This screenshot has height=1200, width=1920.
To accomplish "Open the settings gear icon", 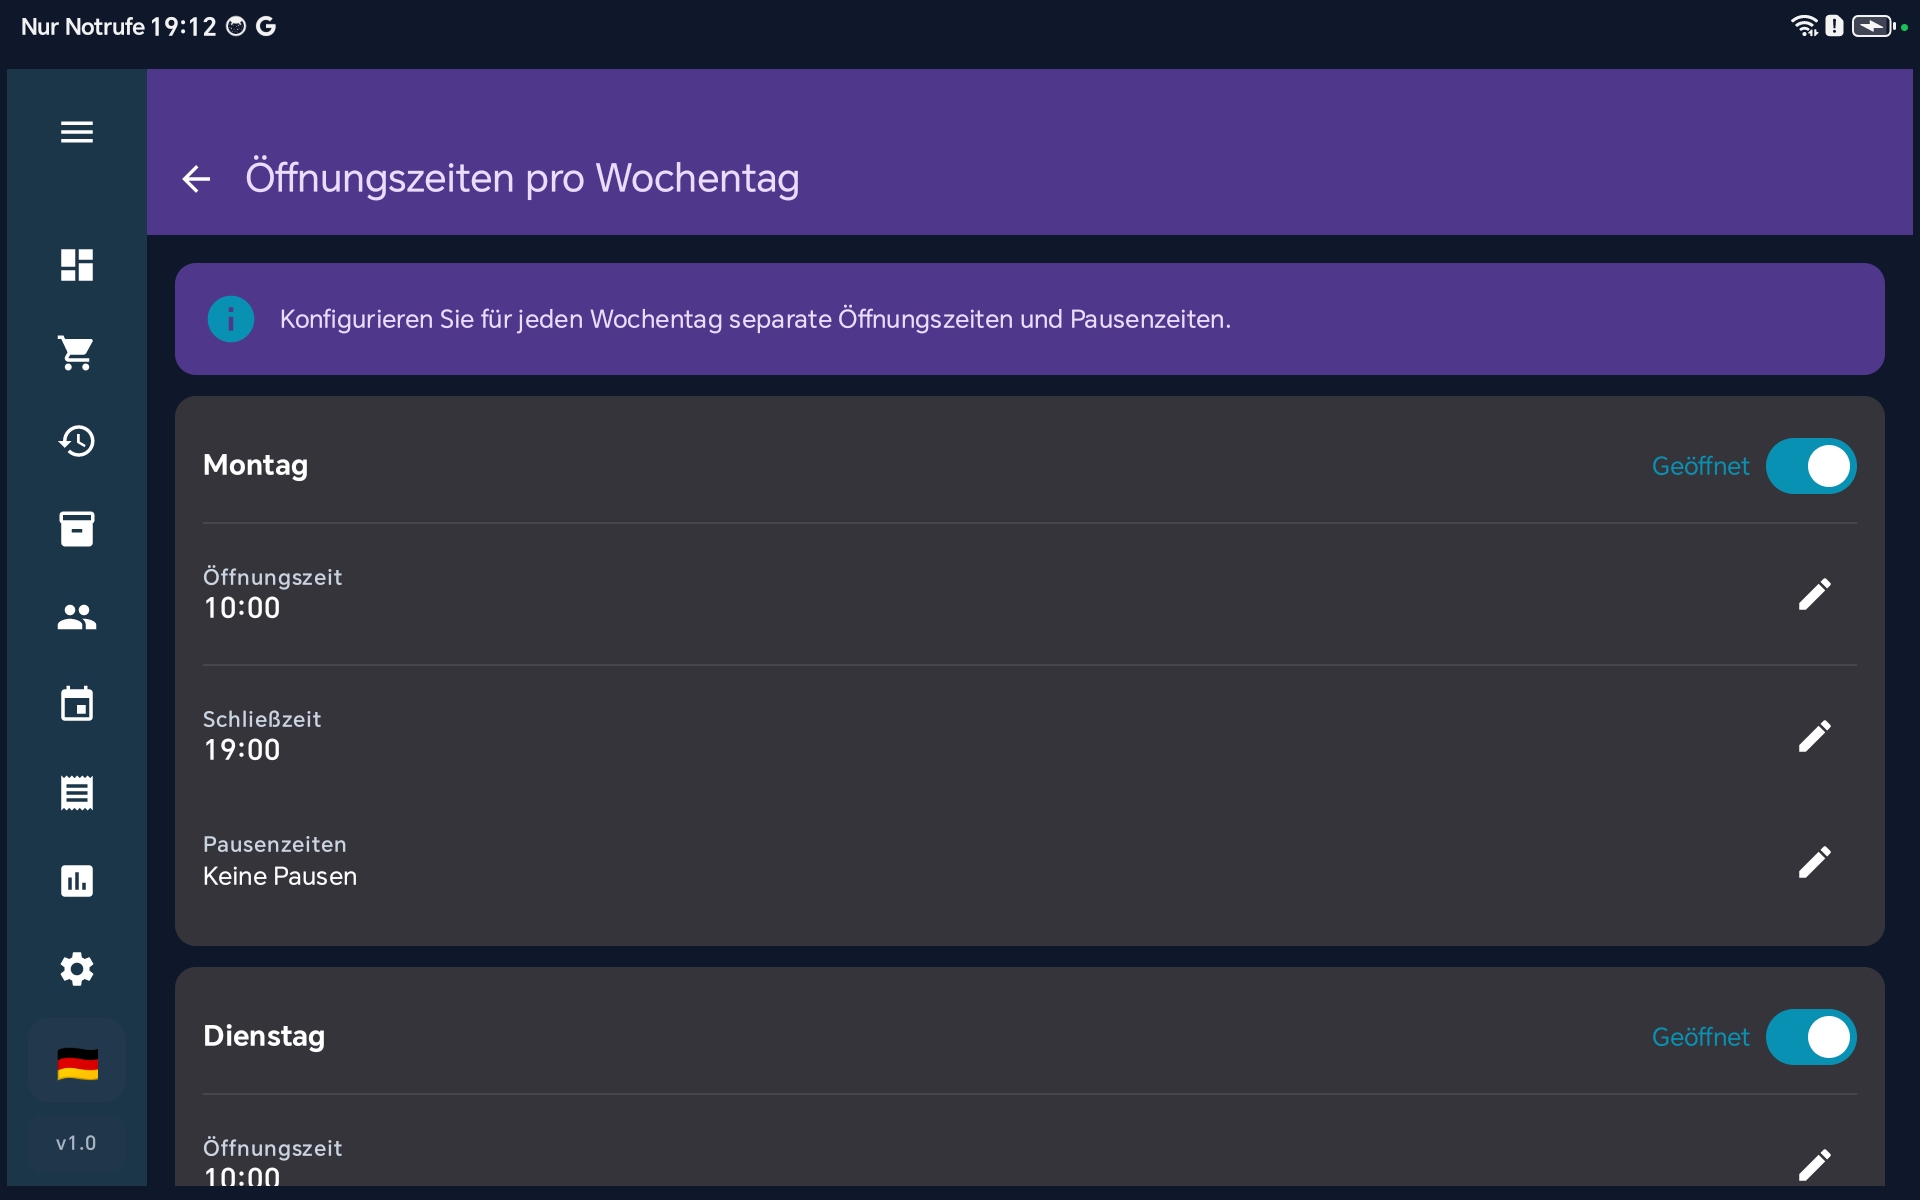I will pyautogui.click(x=77, y=969).
